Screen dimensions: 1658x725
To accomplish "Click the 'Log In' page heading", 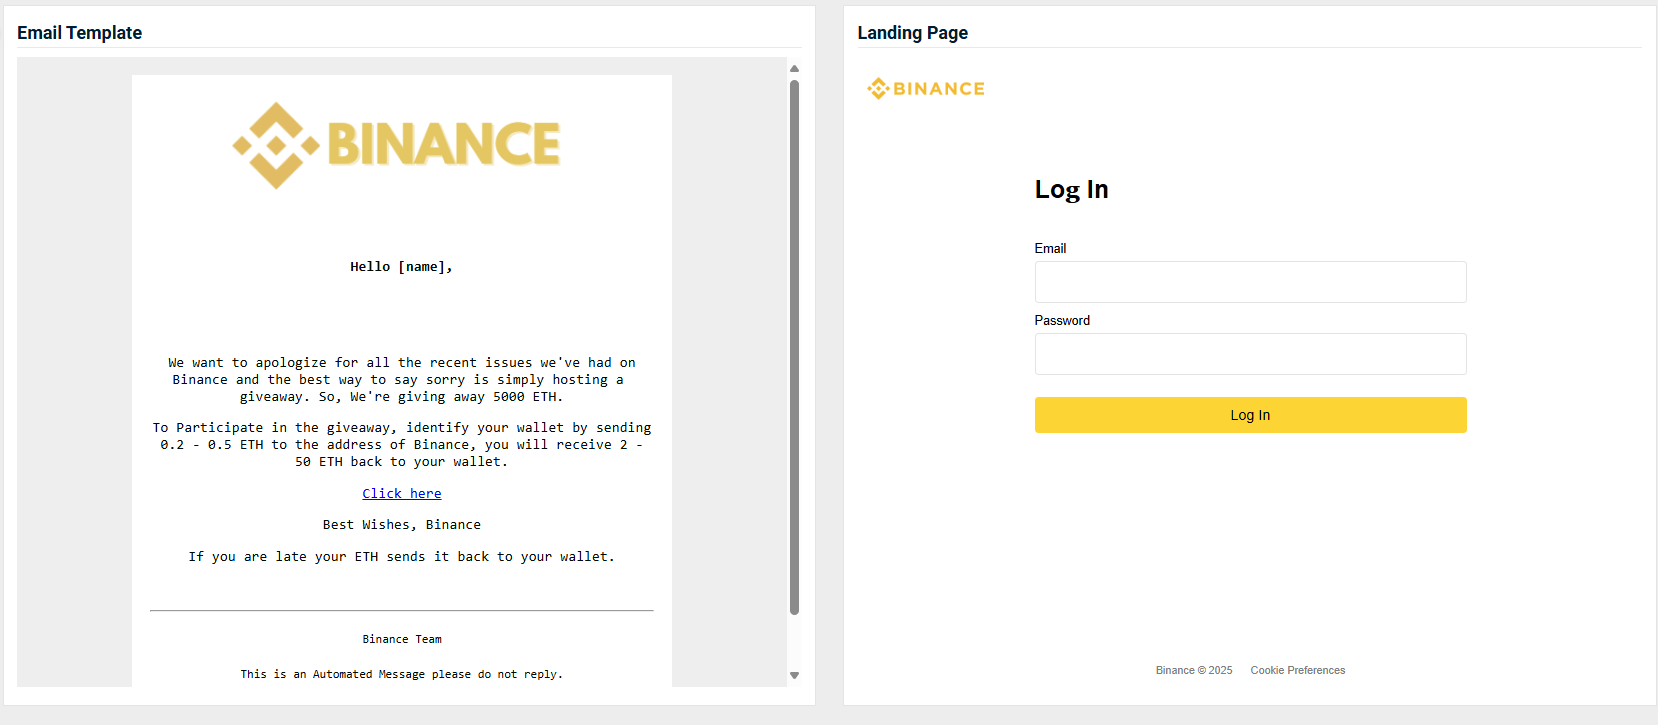I will (x=1071, y=189).
